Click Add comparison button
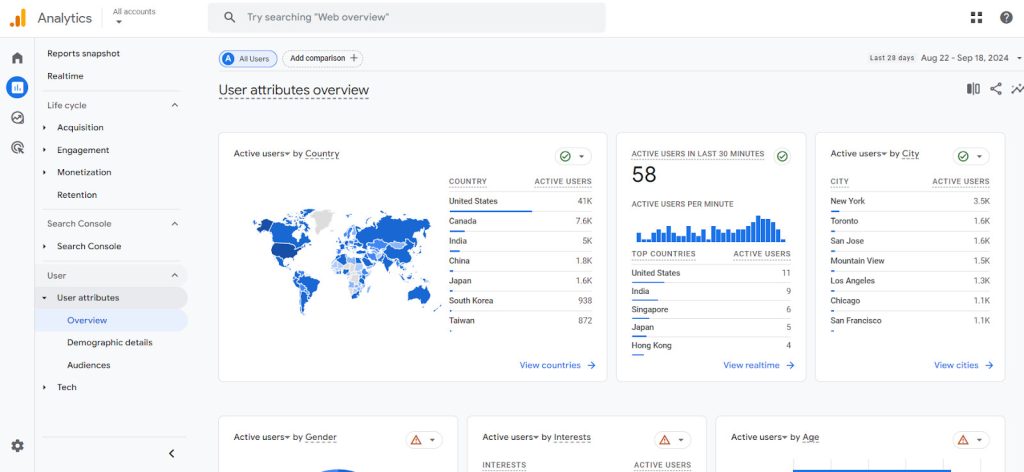 click(x=323, y=59)
